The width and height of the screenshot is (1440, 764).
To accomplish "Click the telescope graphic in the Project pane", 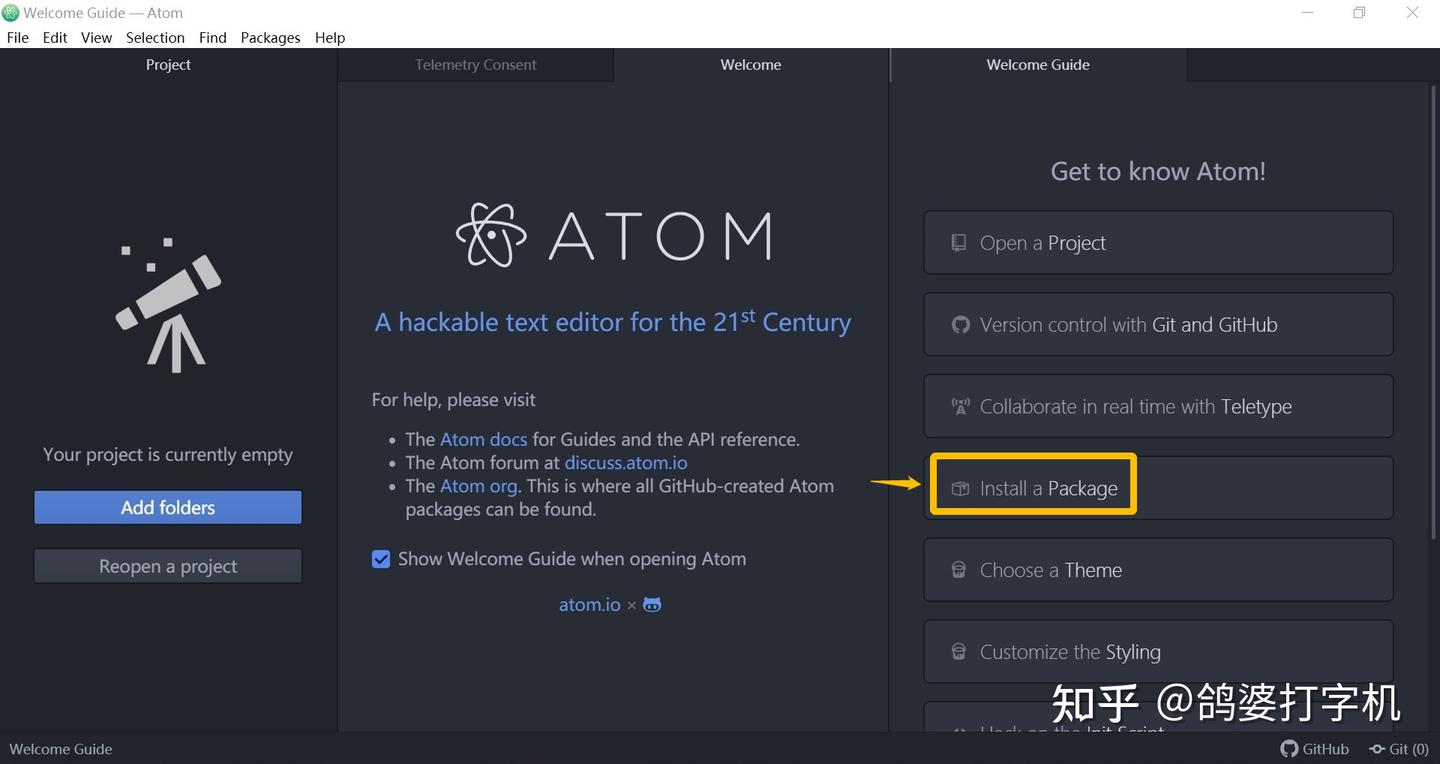I will [x=167, y=303].
